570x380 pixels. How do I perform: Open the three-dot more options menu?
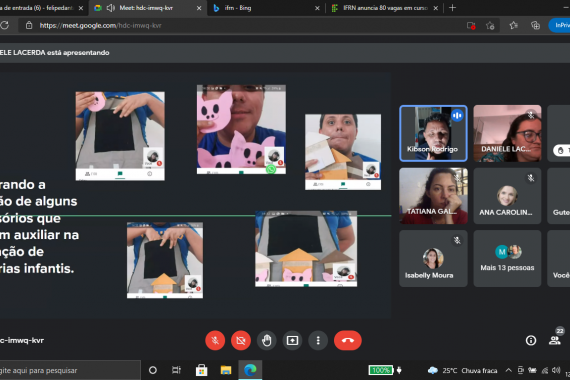[318, 340]
